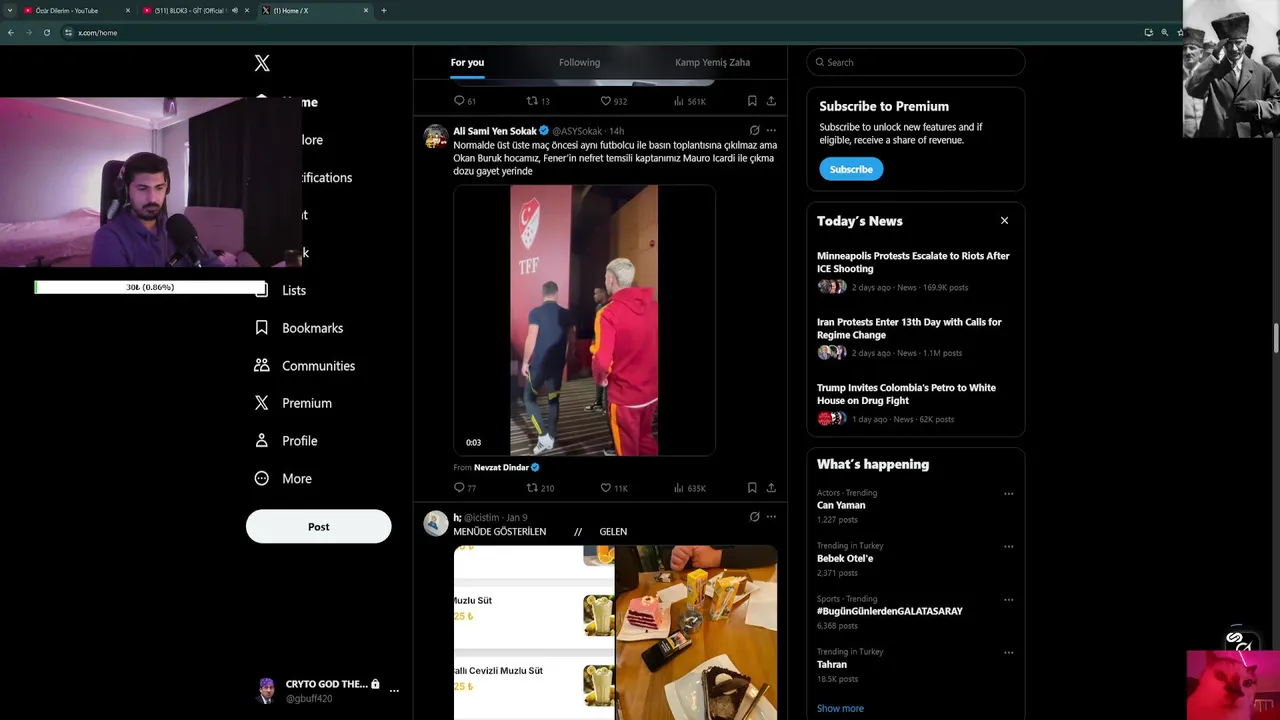This screenshot has height=720, width=1280.
Task: Reply to Ali Sami Yen Sokak post (77)
Action: click(464, 488)
